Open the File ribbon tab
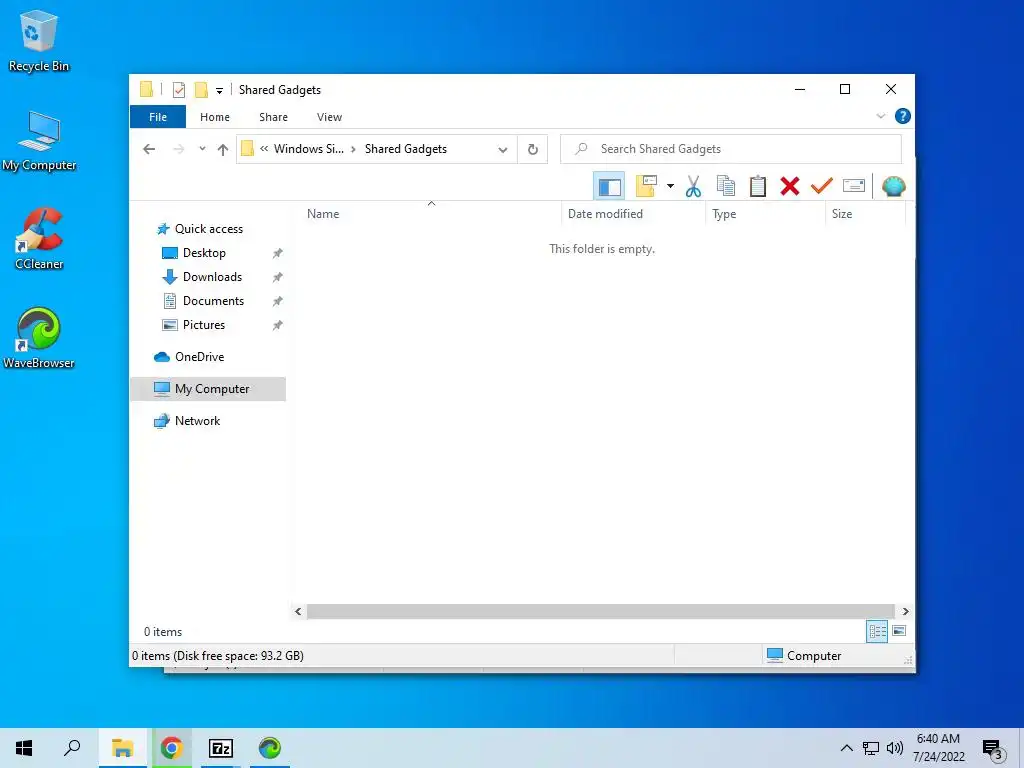 [x=158, y=117]
